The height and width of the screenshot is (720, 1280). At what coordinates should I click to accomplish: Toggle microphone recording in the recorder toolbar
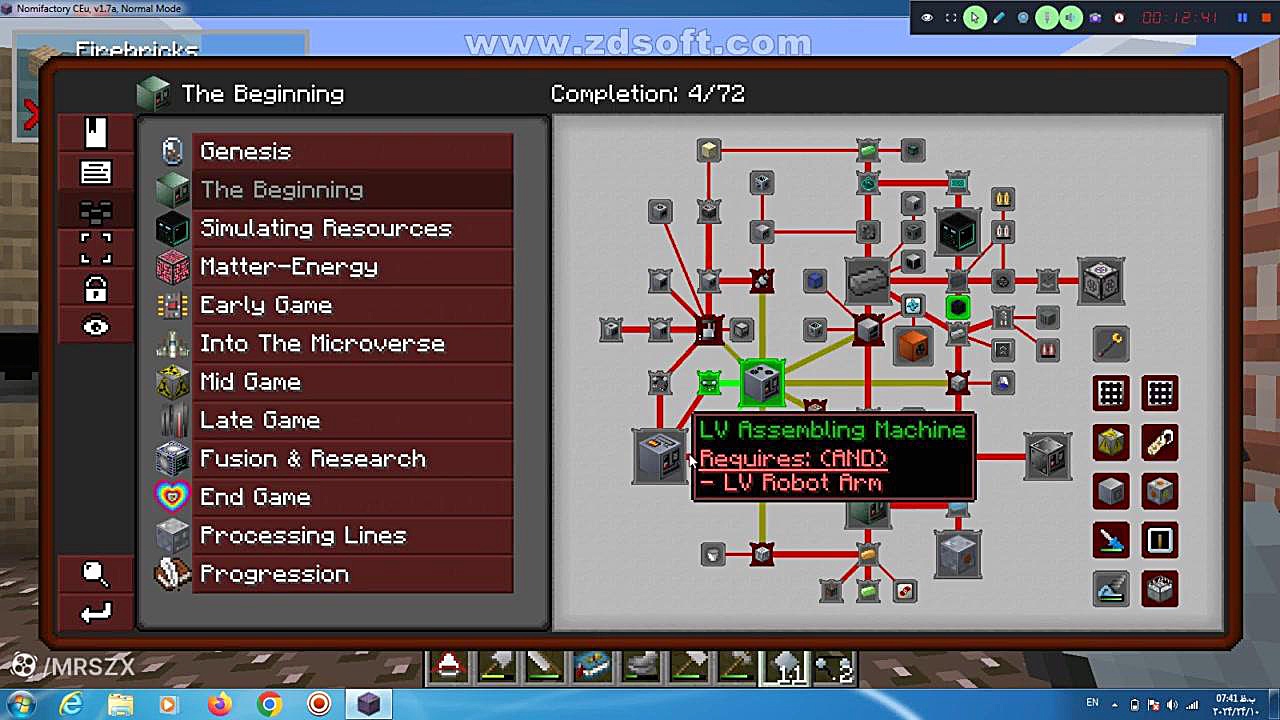point(1047,18)
